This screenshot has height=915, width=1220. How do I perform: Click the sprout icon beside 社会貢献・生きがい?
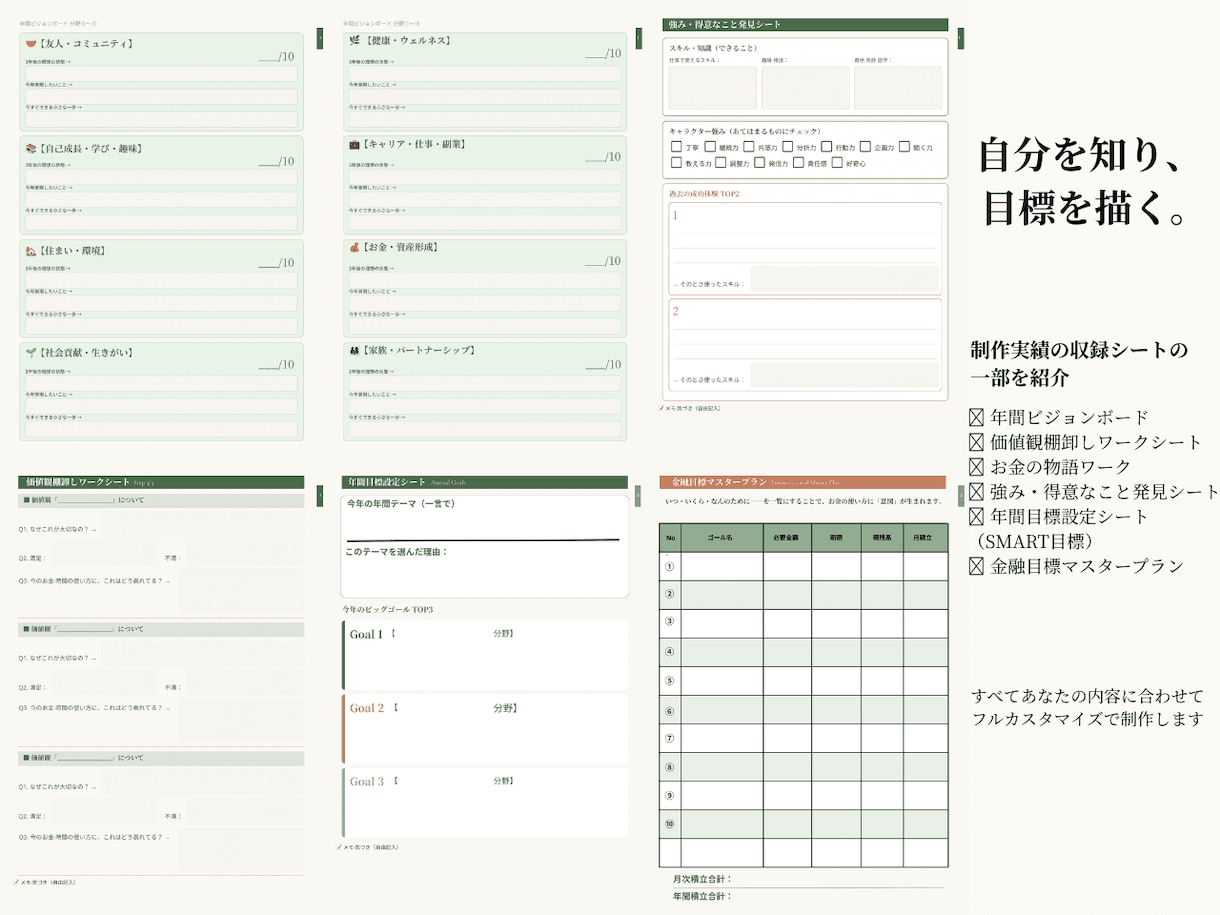(x=31, y=352)
